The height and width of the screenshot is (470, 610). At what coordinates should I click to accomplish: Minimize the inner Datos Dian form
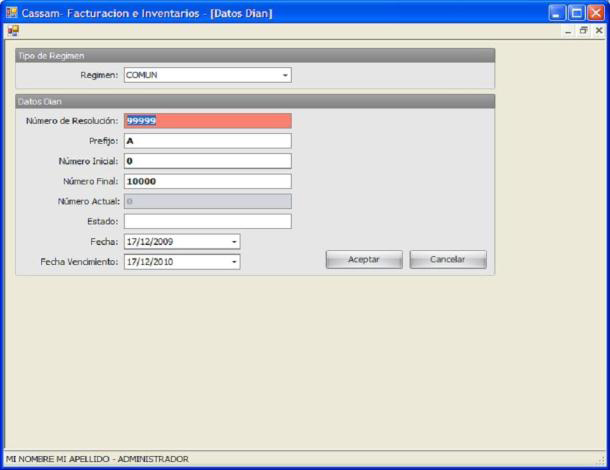pos(569,31)
